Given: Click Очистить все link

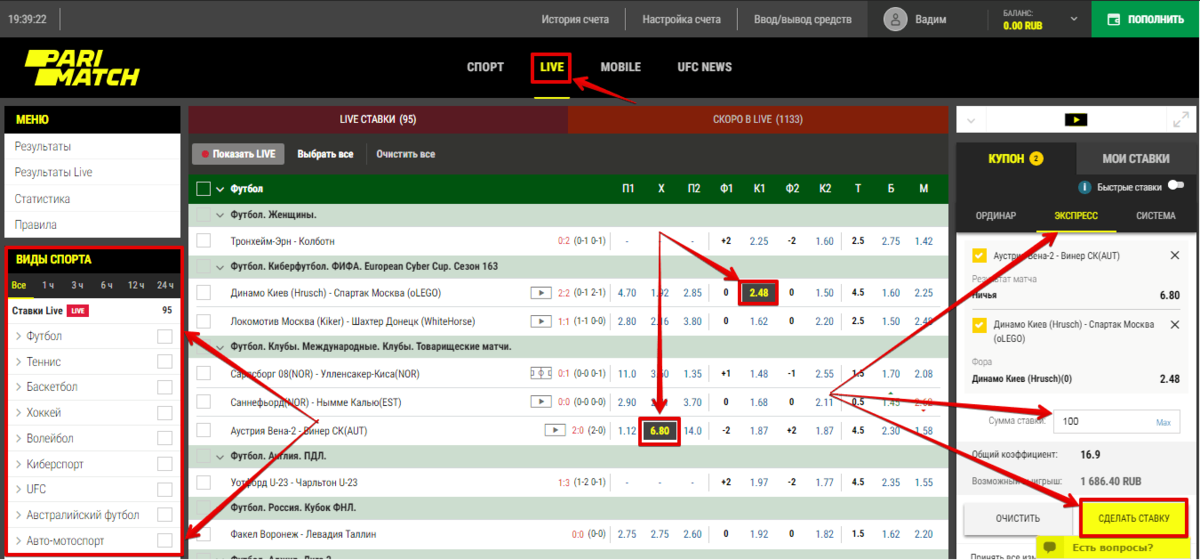Looking at the screenshot, I should point(405,154).
